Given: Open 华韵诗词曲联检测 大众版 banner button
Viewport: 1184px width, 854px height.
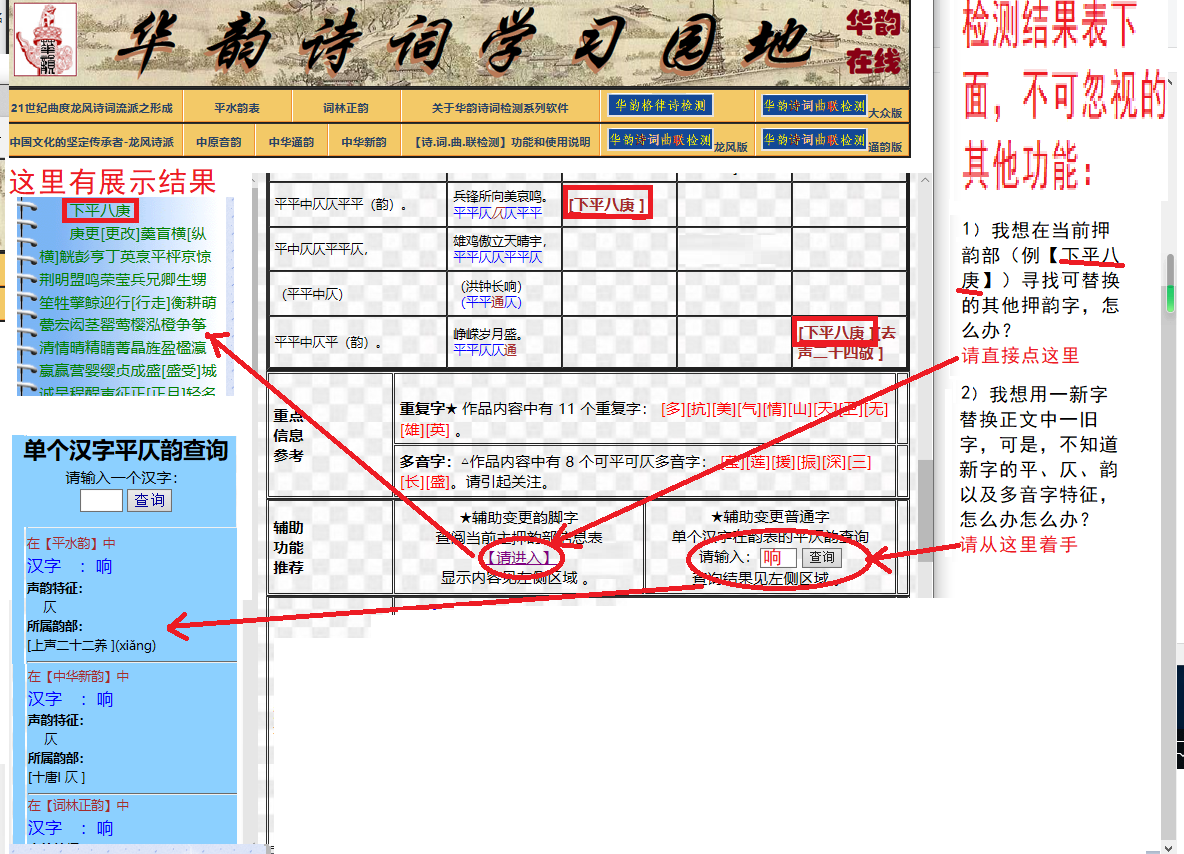Looking at the screenshot, I should tap(814, 105).
